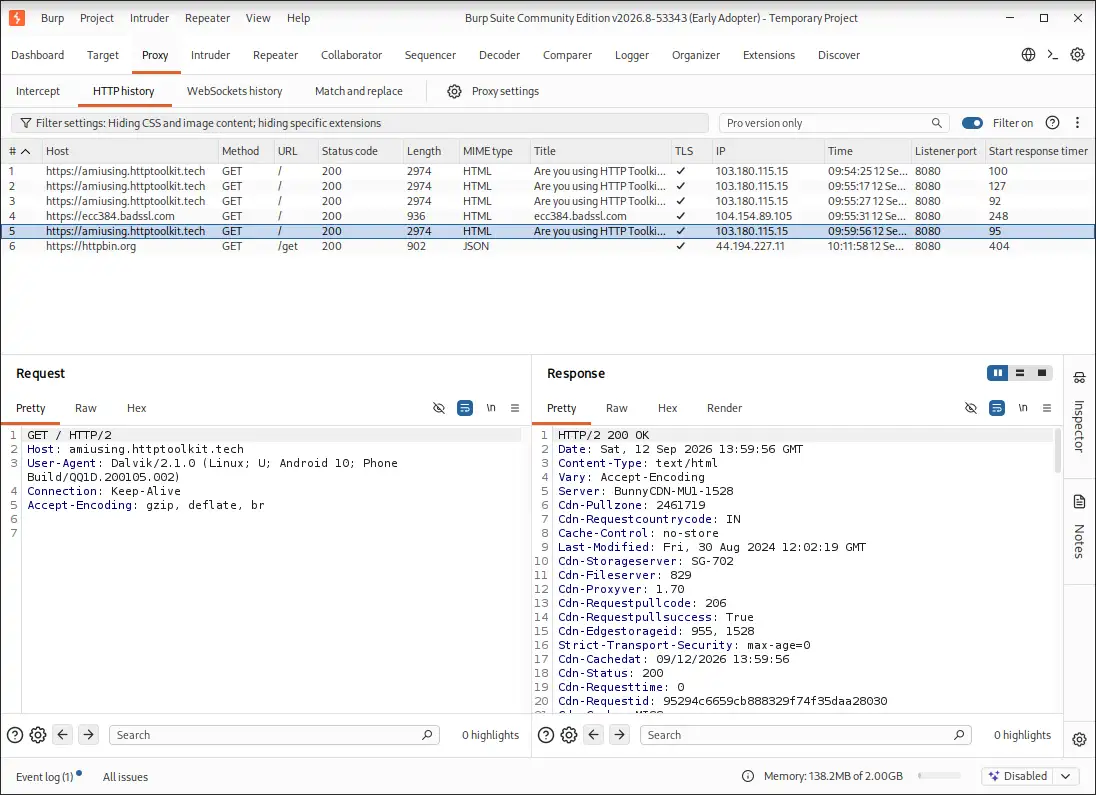
Task: Open All issues button
Action: tap(125, 777)
